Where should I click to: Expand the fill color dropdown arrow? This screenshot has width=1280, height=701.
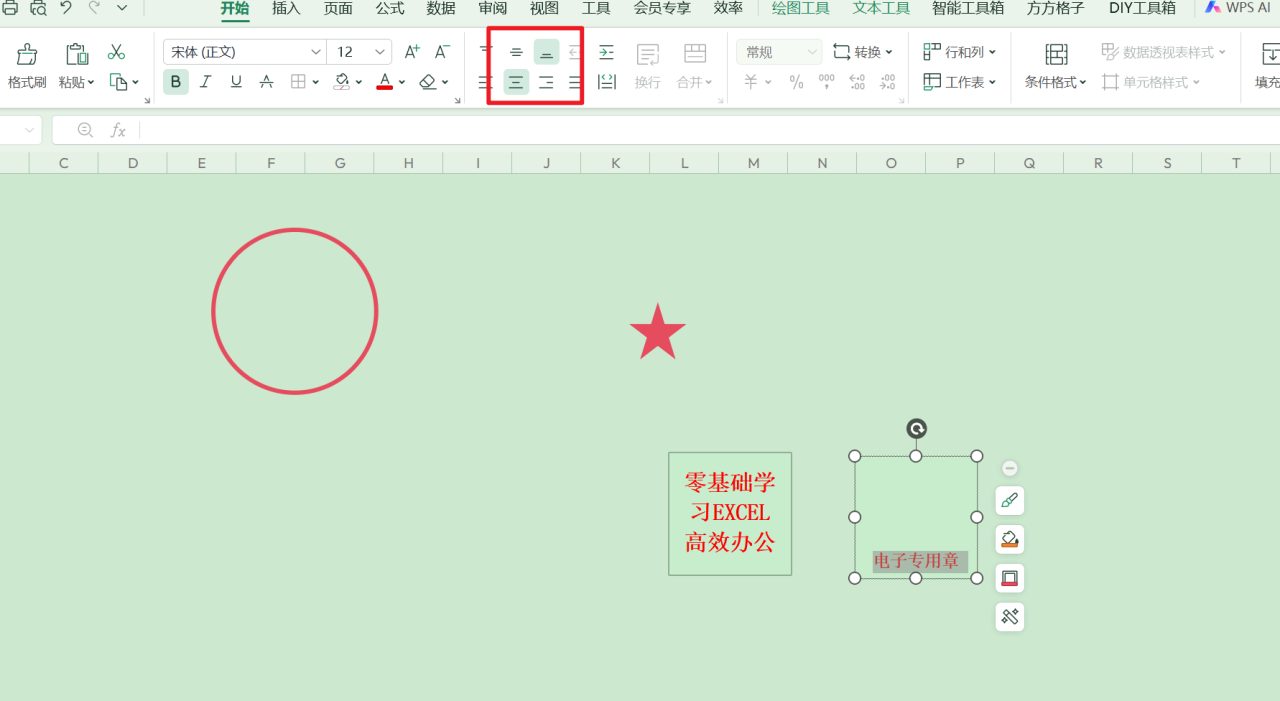point(358,82)
